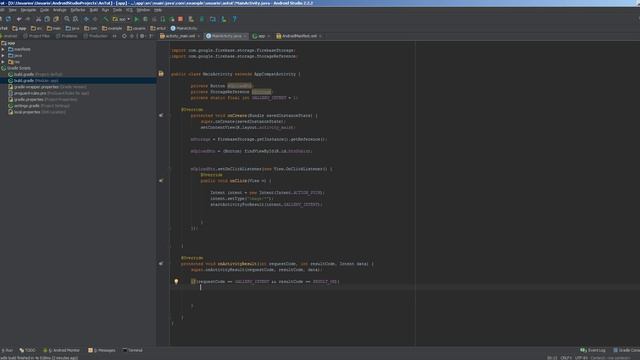Open the Terminal tool window
This screenshot has width=640, height=360.
(x=133, y=350)
